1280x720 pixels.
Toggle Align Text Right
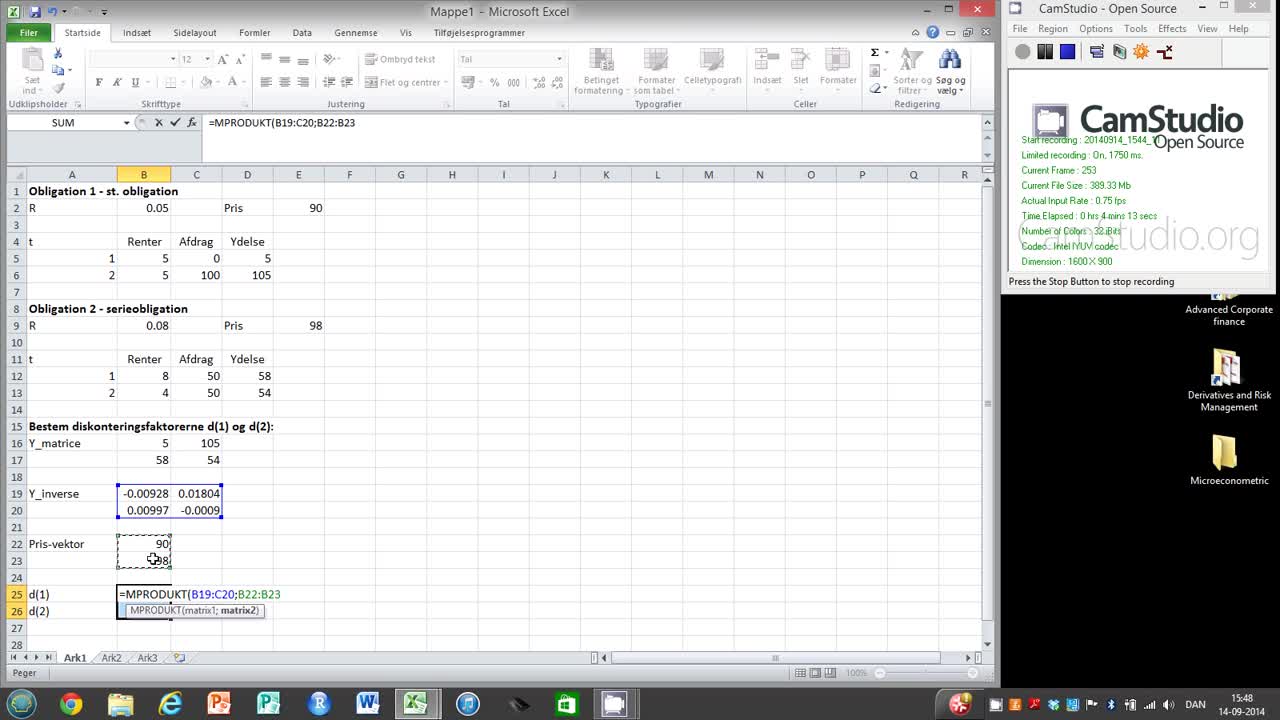(302, 82)
